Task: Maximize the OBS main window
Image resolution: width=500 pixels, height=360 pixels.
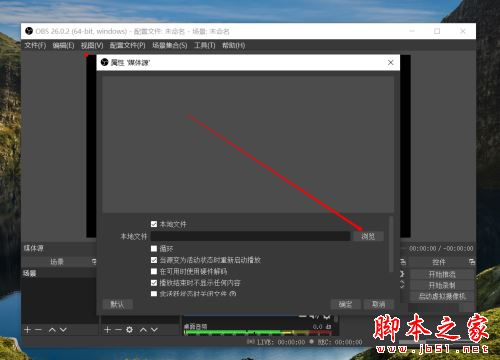Action: coord(437,31)
